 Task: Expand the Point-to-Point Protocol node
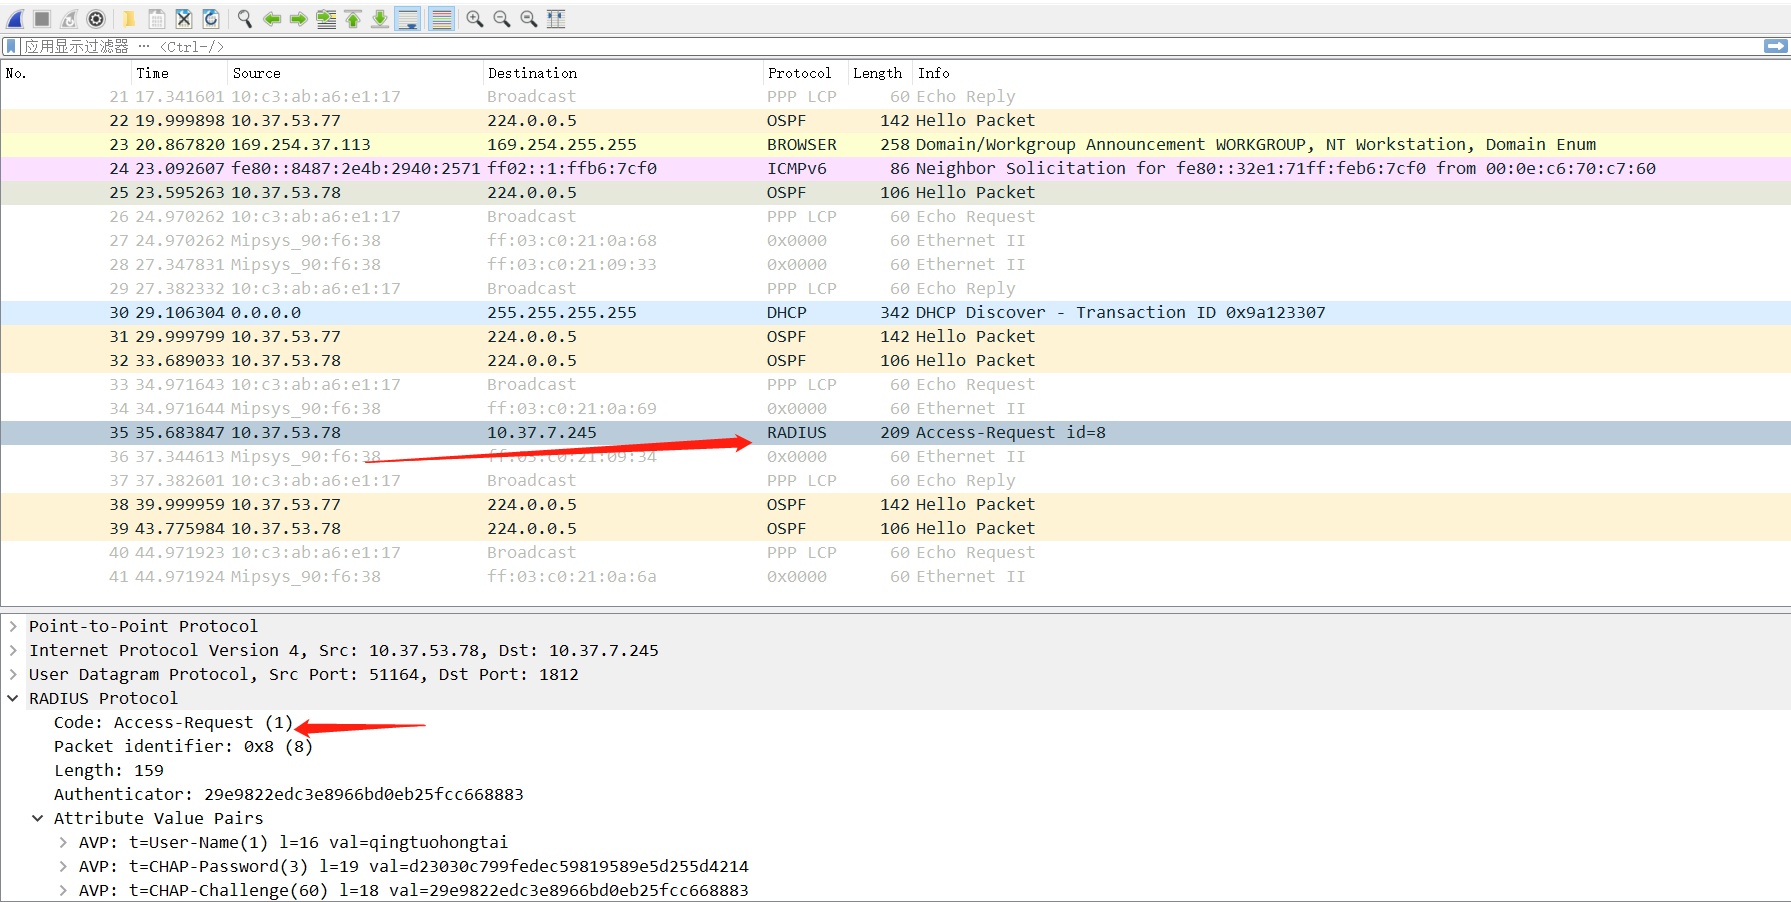point(13,626)
